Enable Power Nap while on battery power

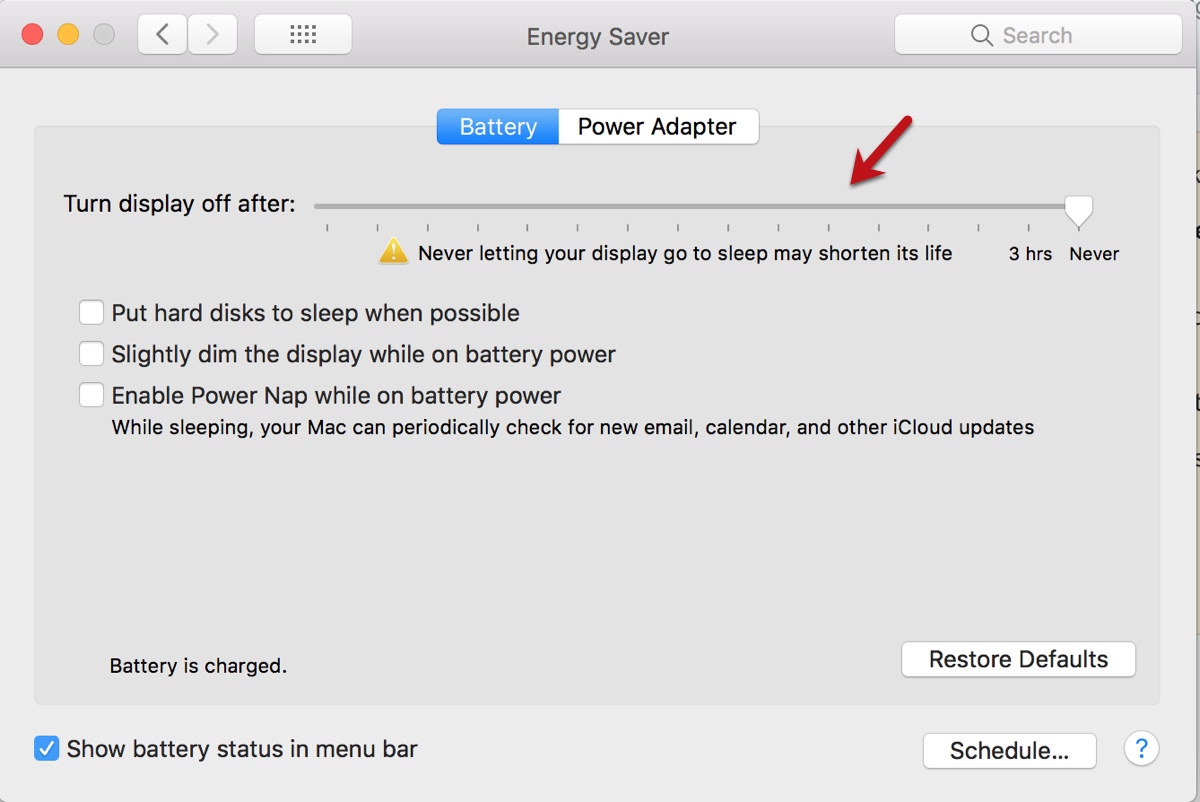[x=92, y=395]
